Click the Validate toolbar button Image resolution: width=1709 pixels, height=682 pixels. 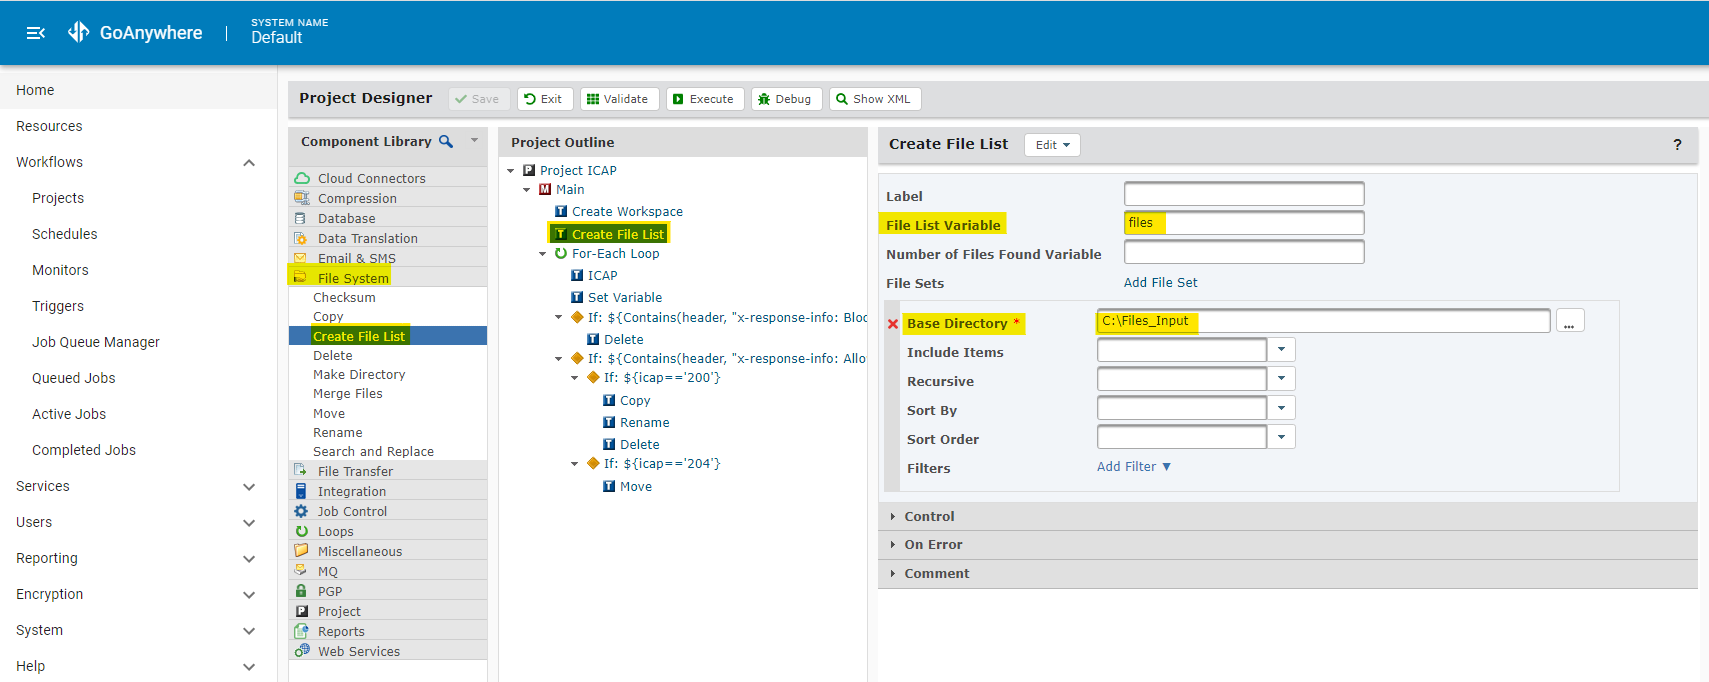pyautogui.click(x=619, y=99)
